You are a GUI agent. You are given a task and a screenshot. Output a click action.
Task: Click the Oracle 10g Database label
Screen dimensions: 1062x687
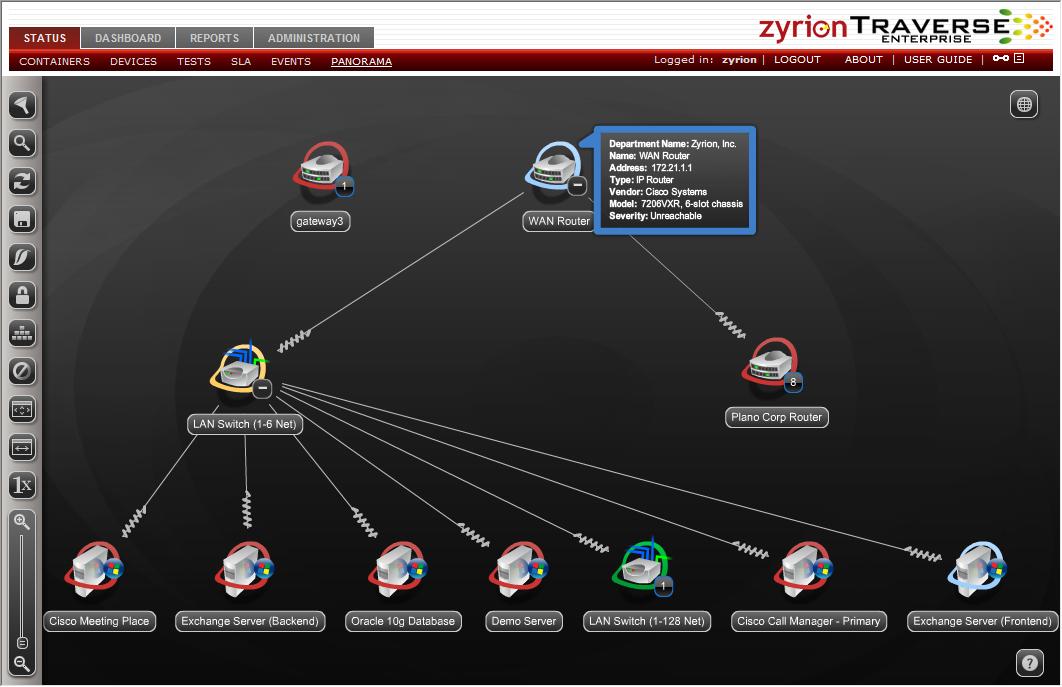tap(403, 621)
